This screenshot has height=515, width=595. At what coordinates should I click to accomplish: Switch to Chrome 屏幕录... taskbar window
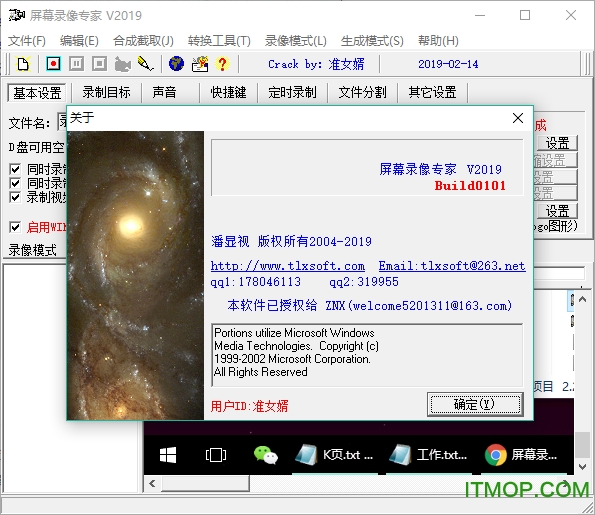pos(524,455)
